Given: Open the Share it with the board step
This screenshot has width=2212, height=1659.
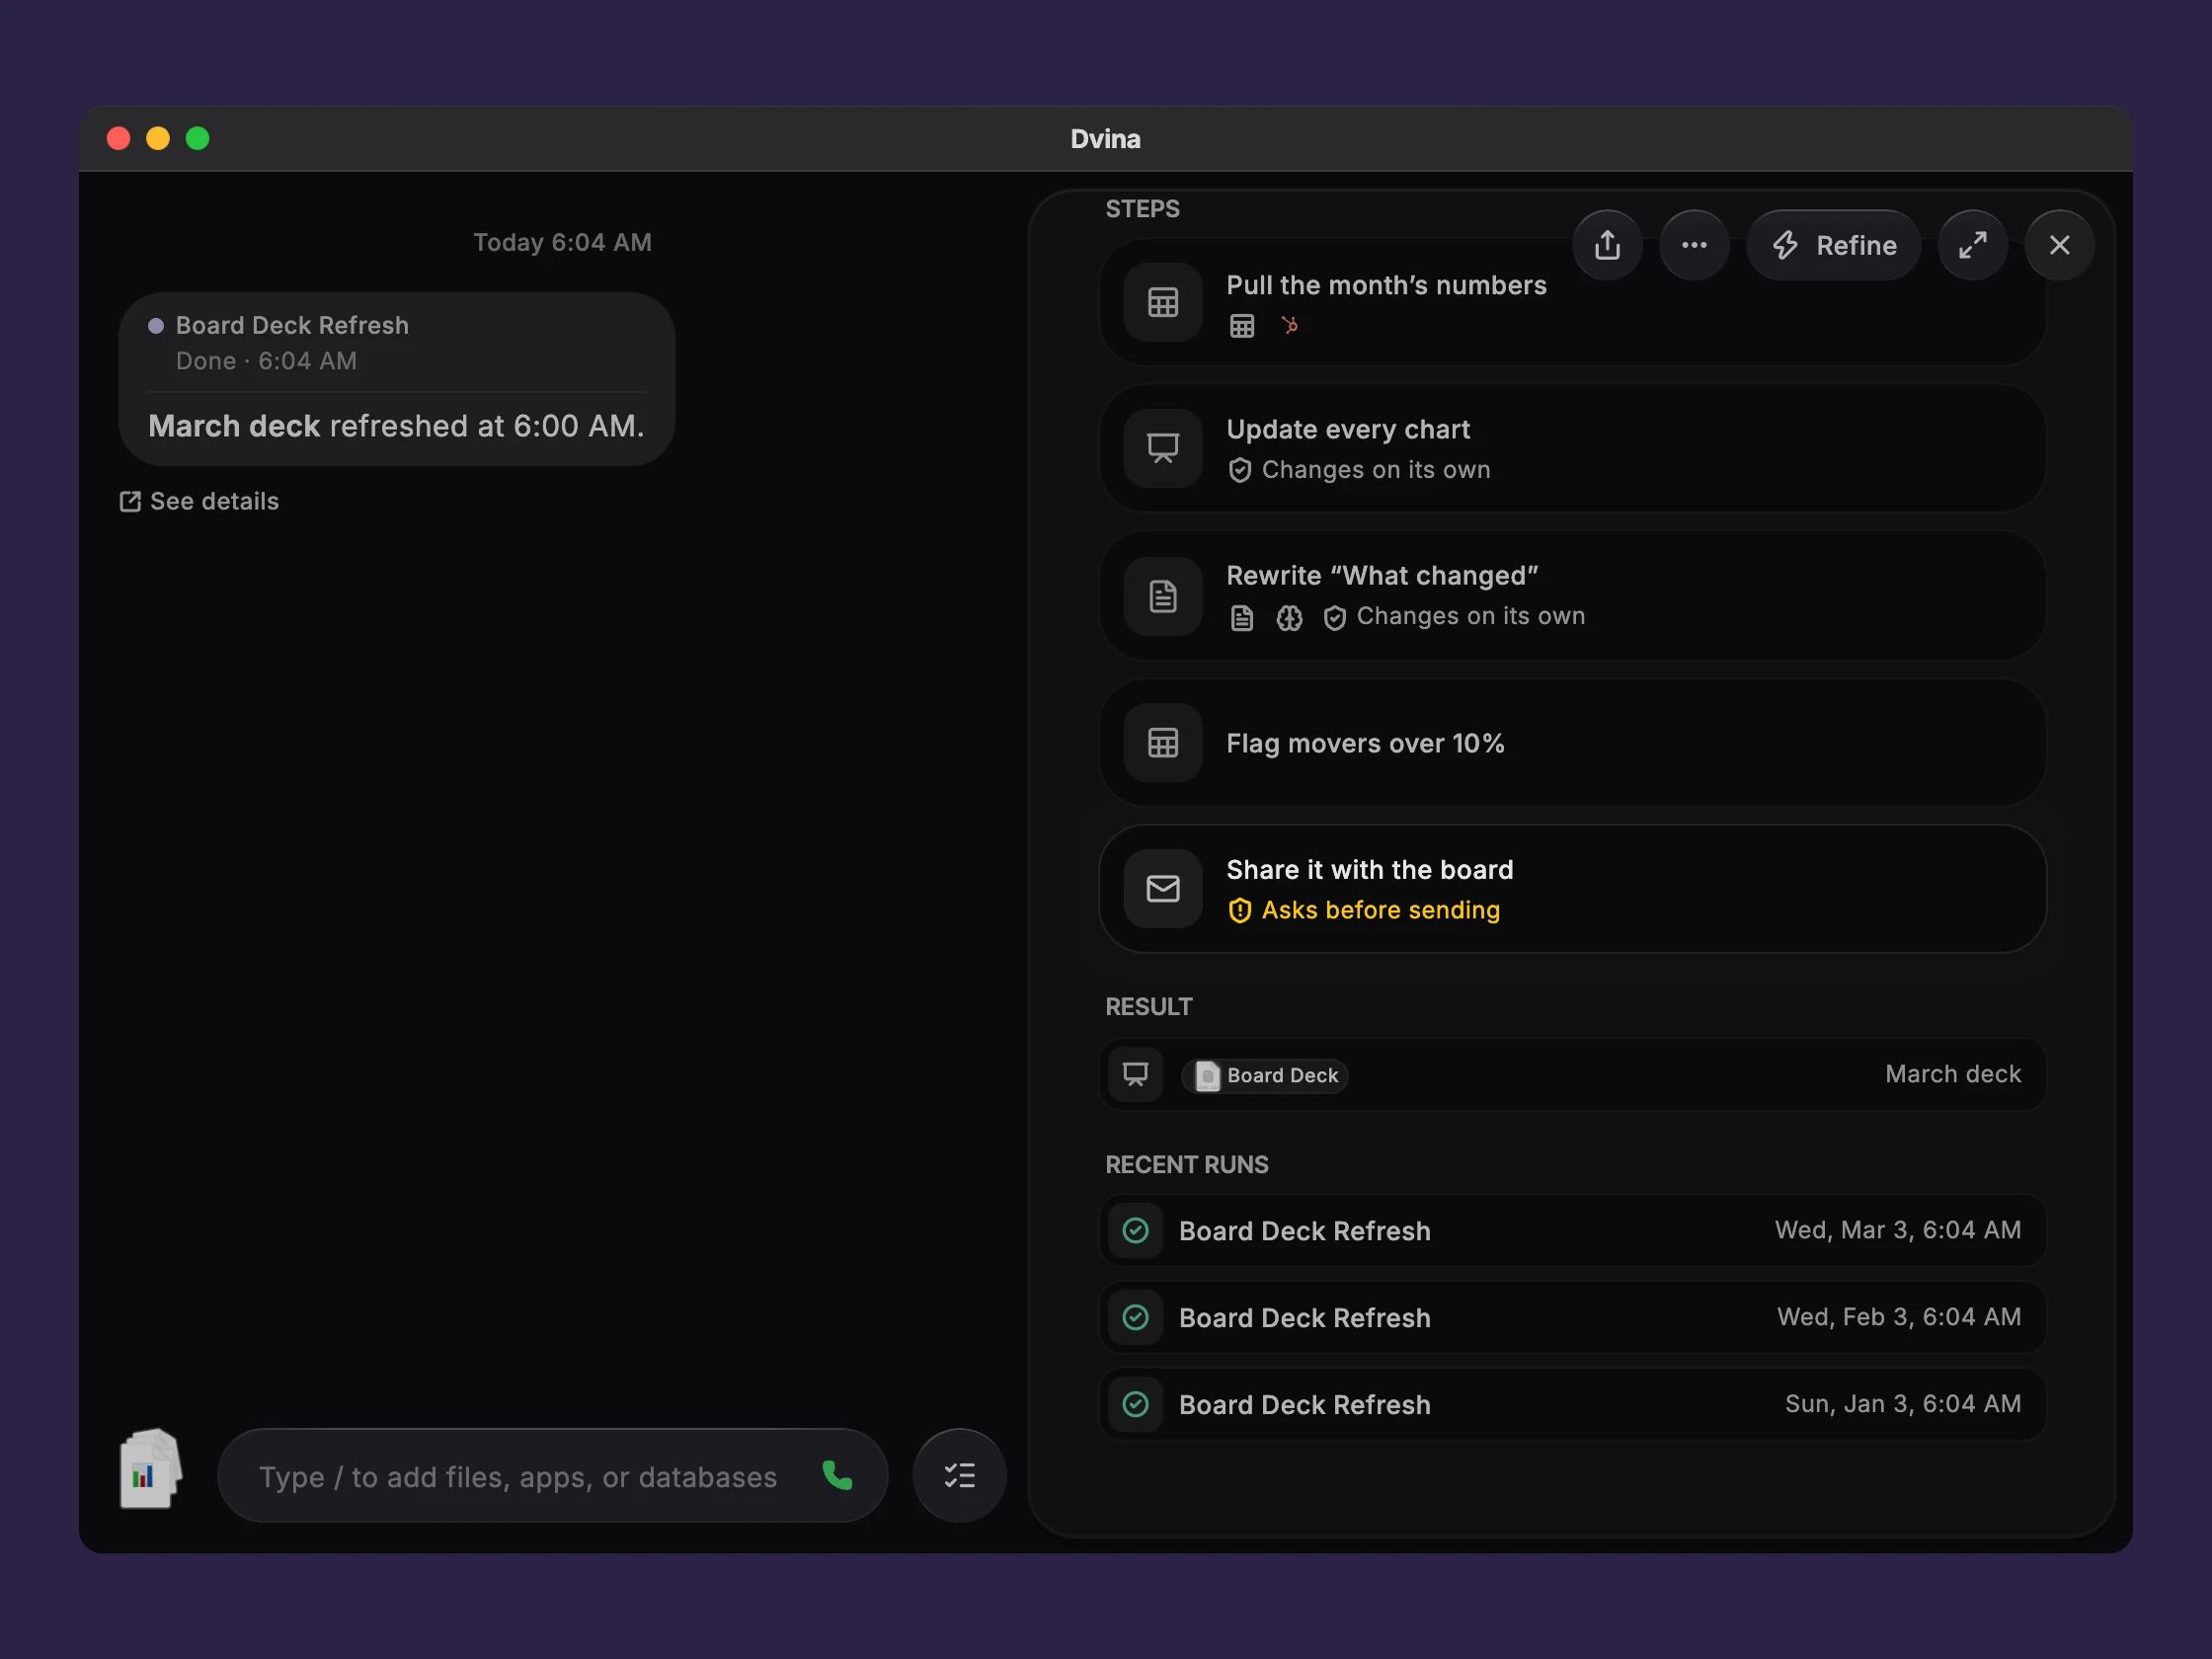Looking at the screenshot, I should pos(1572,889).
